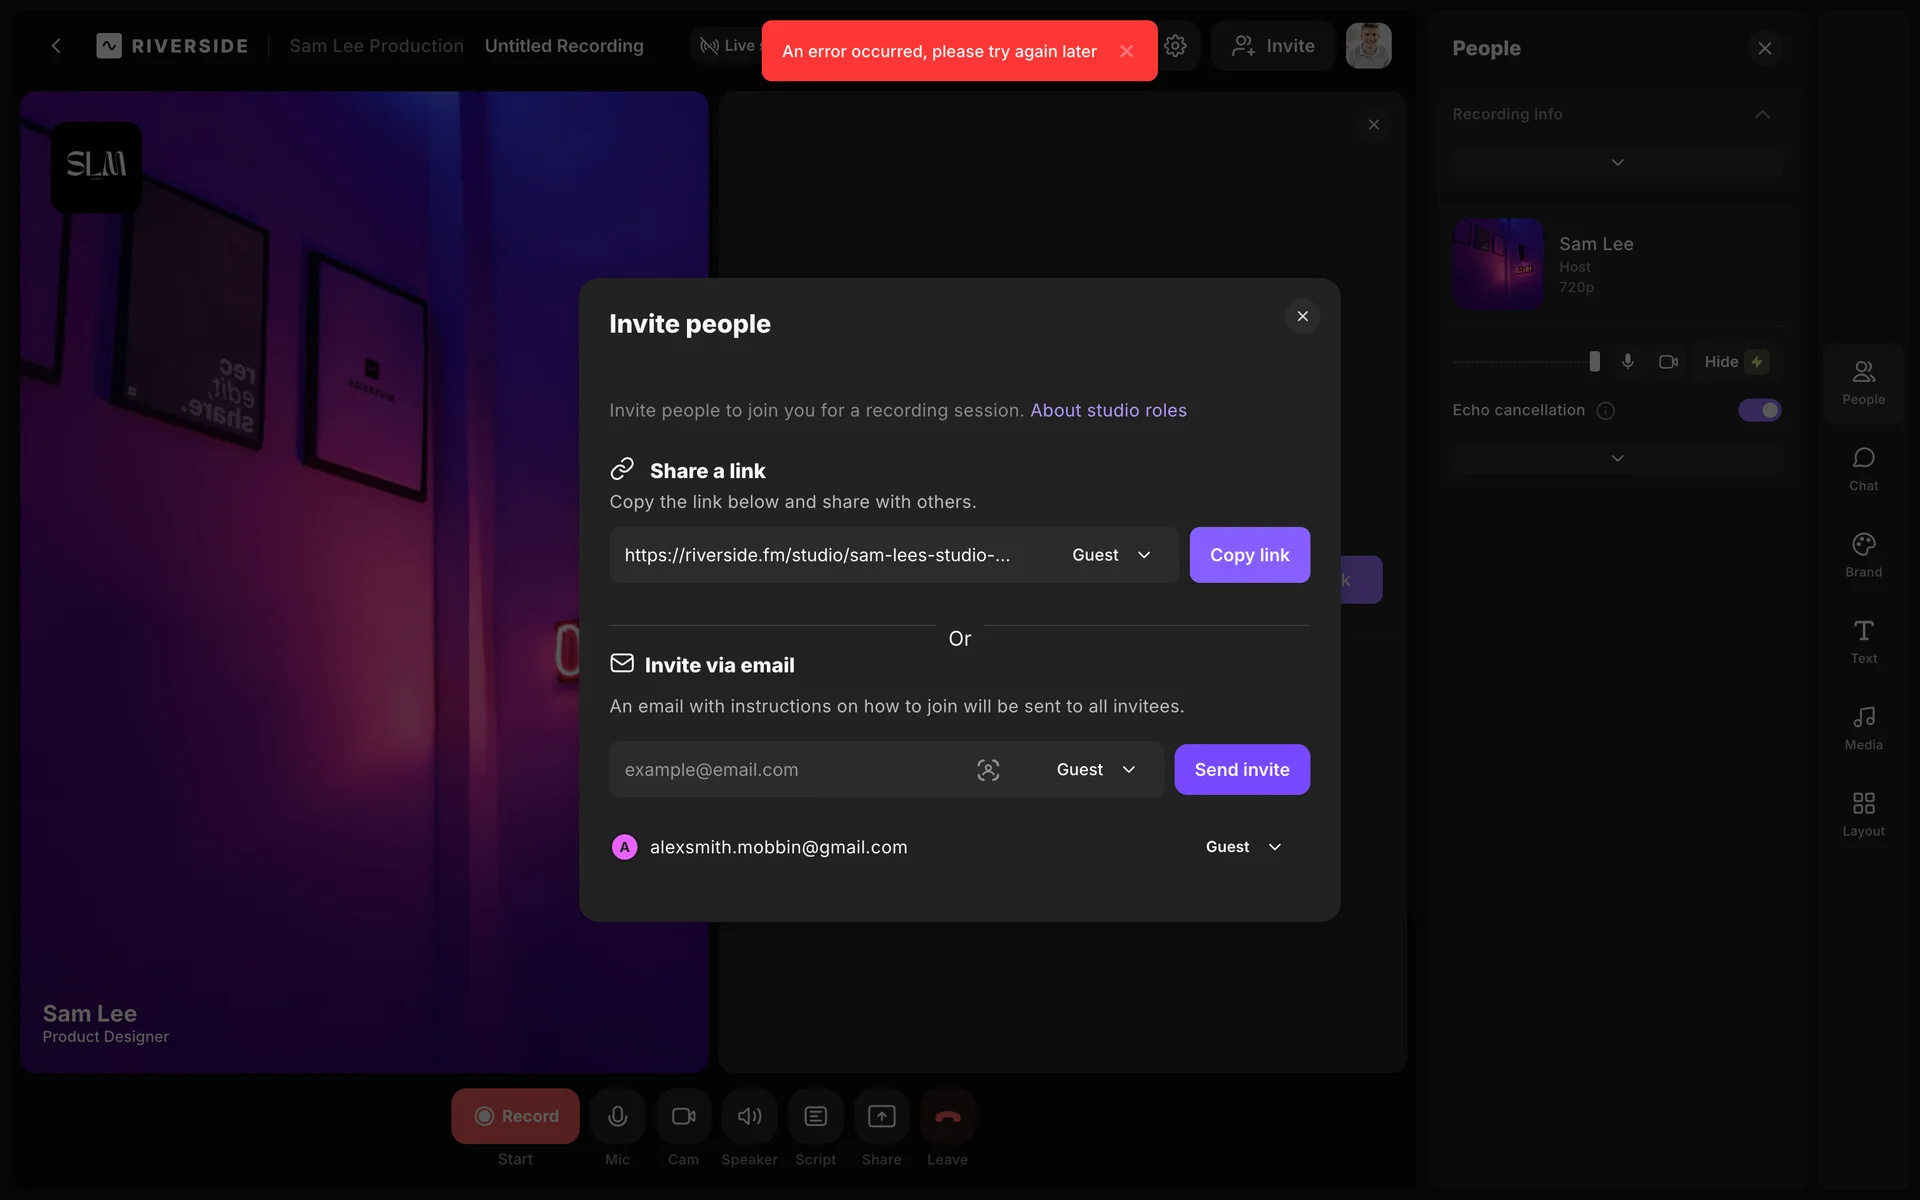Click the Share screen button
This screenshot has height=1200, width=1920.
[x=881, y=1116]
